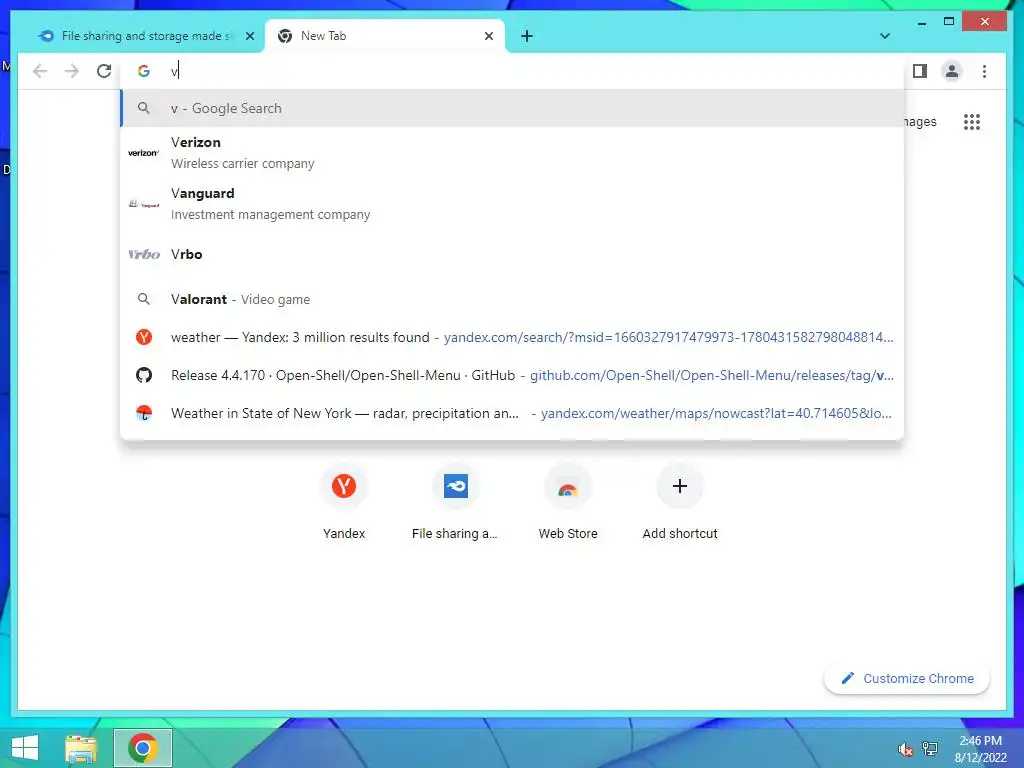Click the Yandex weather umbrella icon

[x=144, y=413]
